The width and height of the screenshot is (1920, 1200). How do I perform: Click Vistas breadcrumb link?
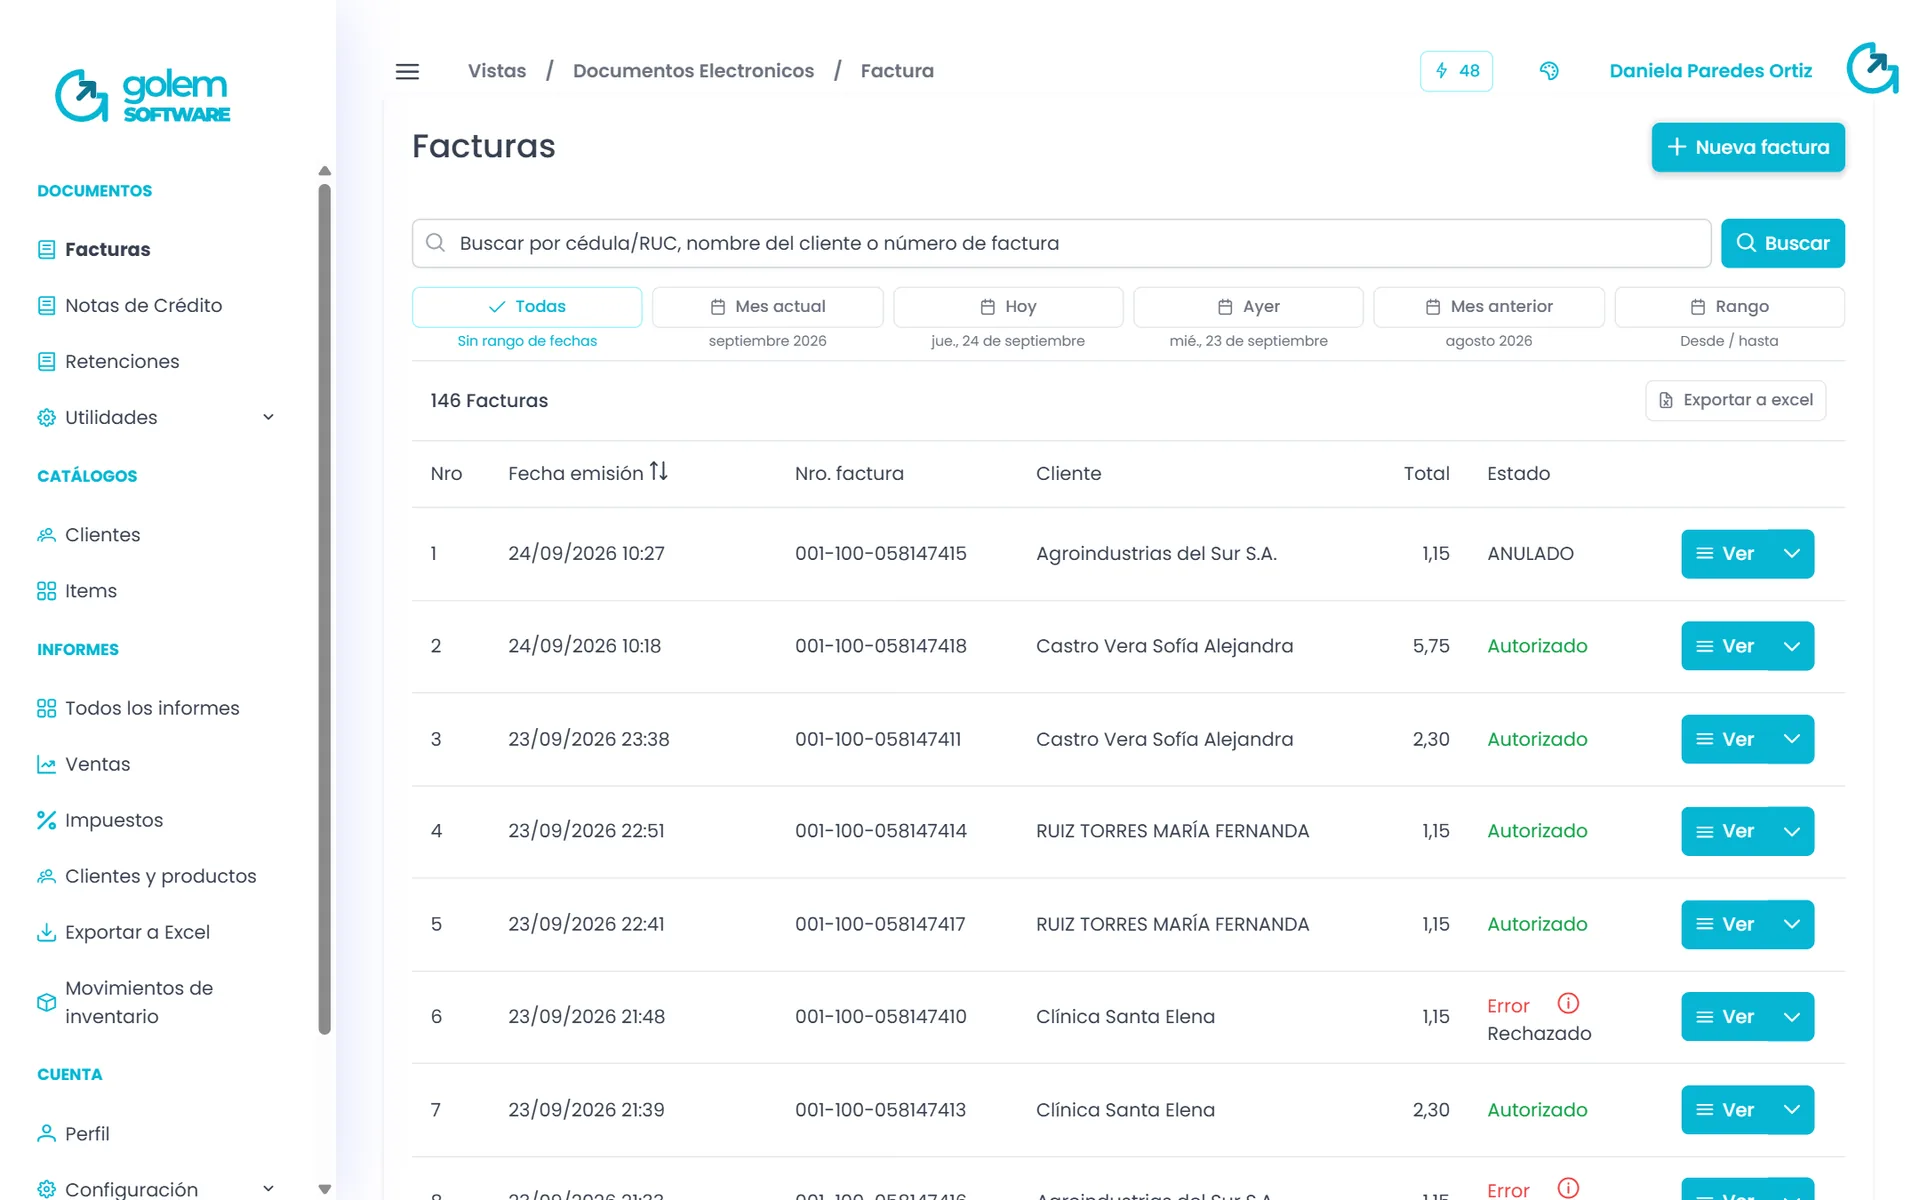tap(497, 71)
